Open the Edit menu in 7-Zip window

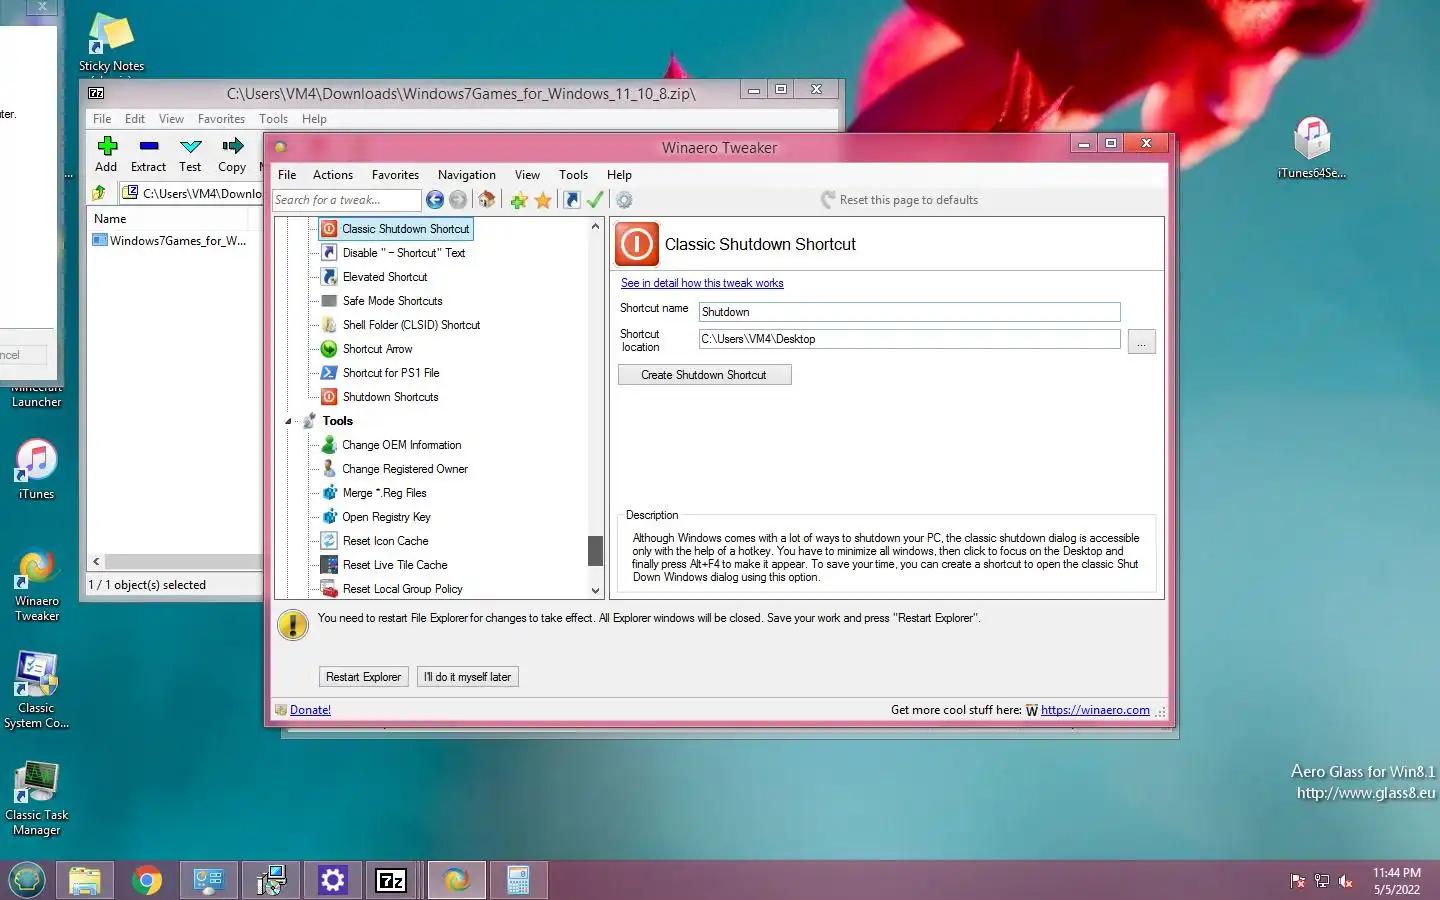point(135,119)
